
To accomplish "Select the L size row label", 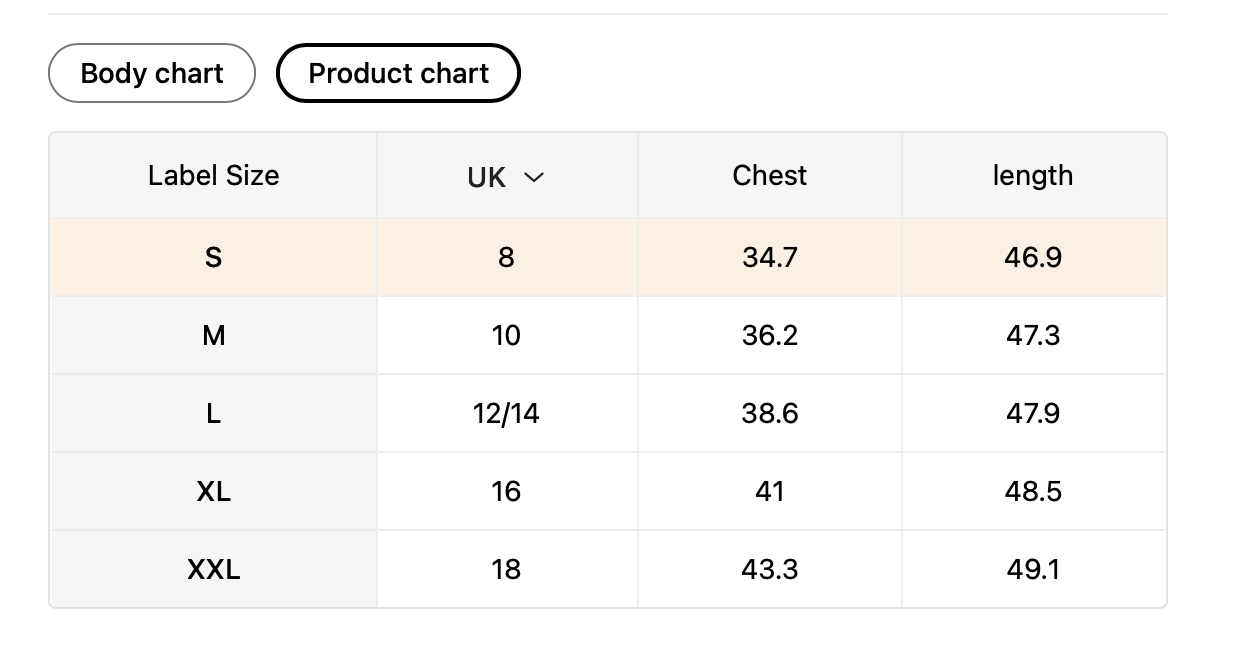I will click(213, 414).
